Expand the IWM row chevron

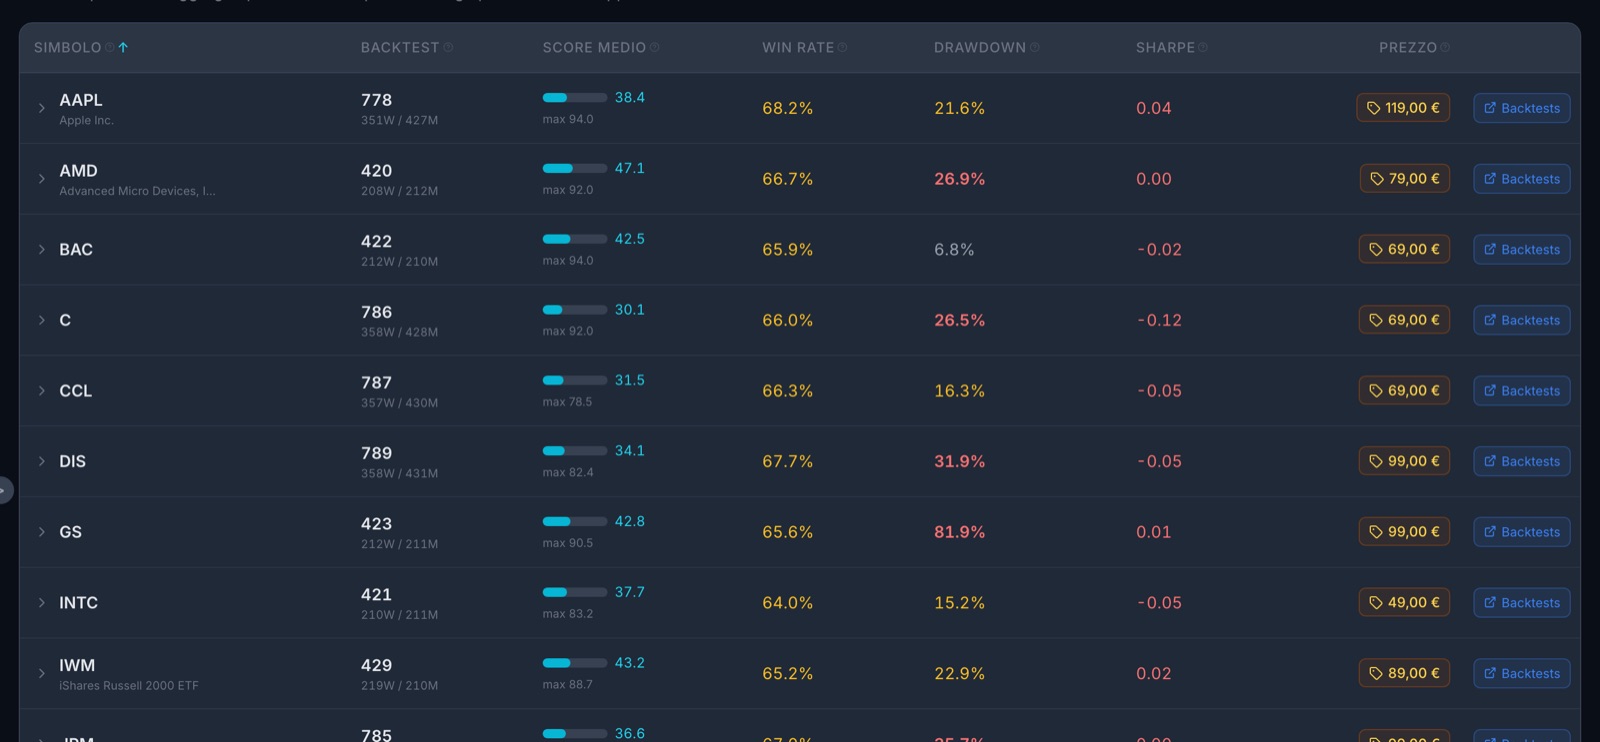pyautogui.click(x=42, y=673)
